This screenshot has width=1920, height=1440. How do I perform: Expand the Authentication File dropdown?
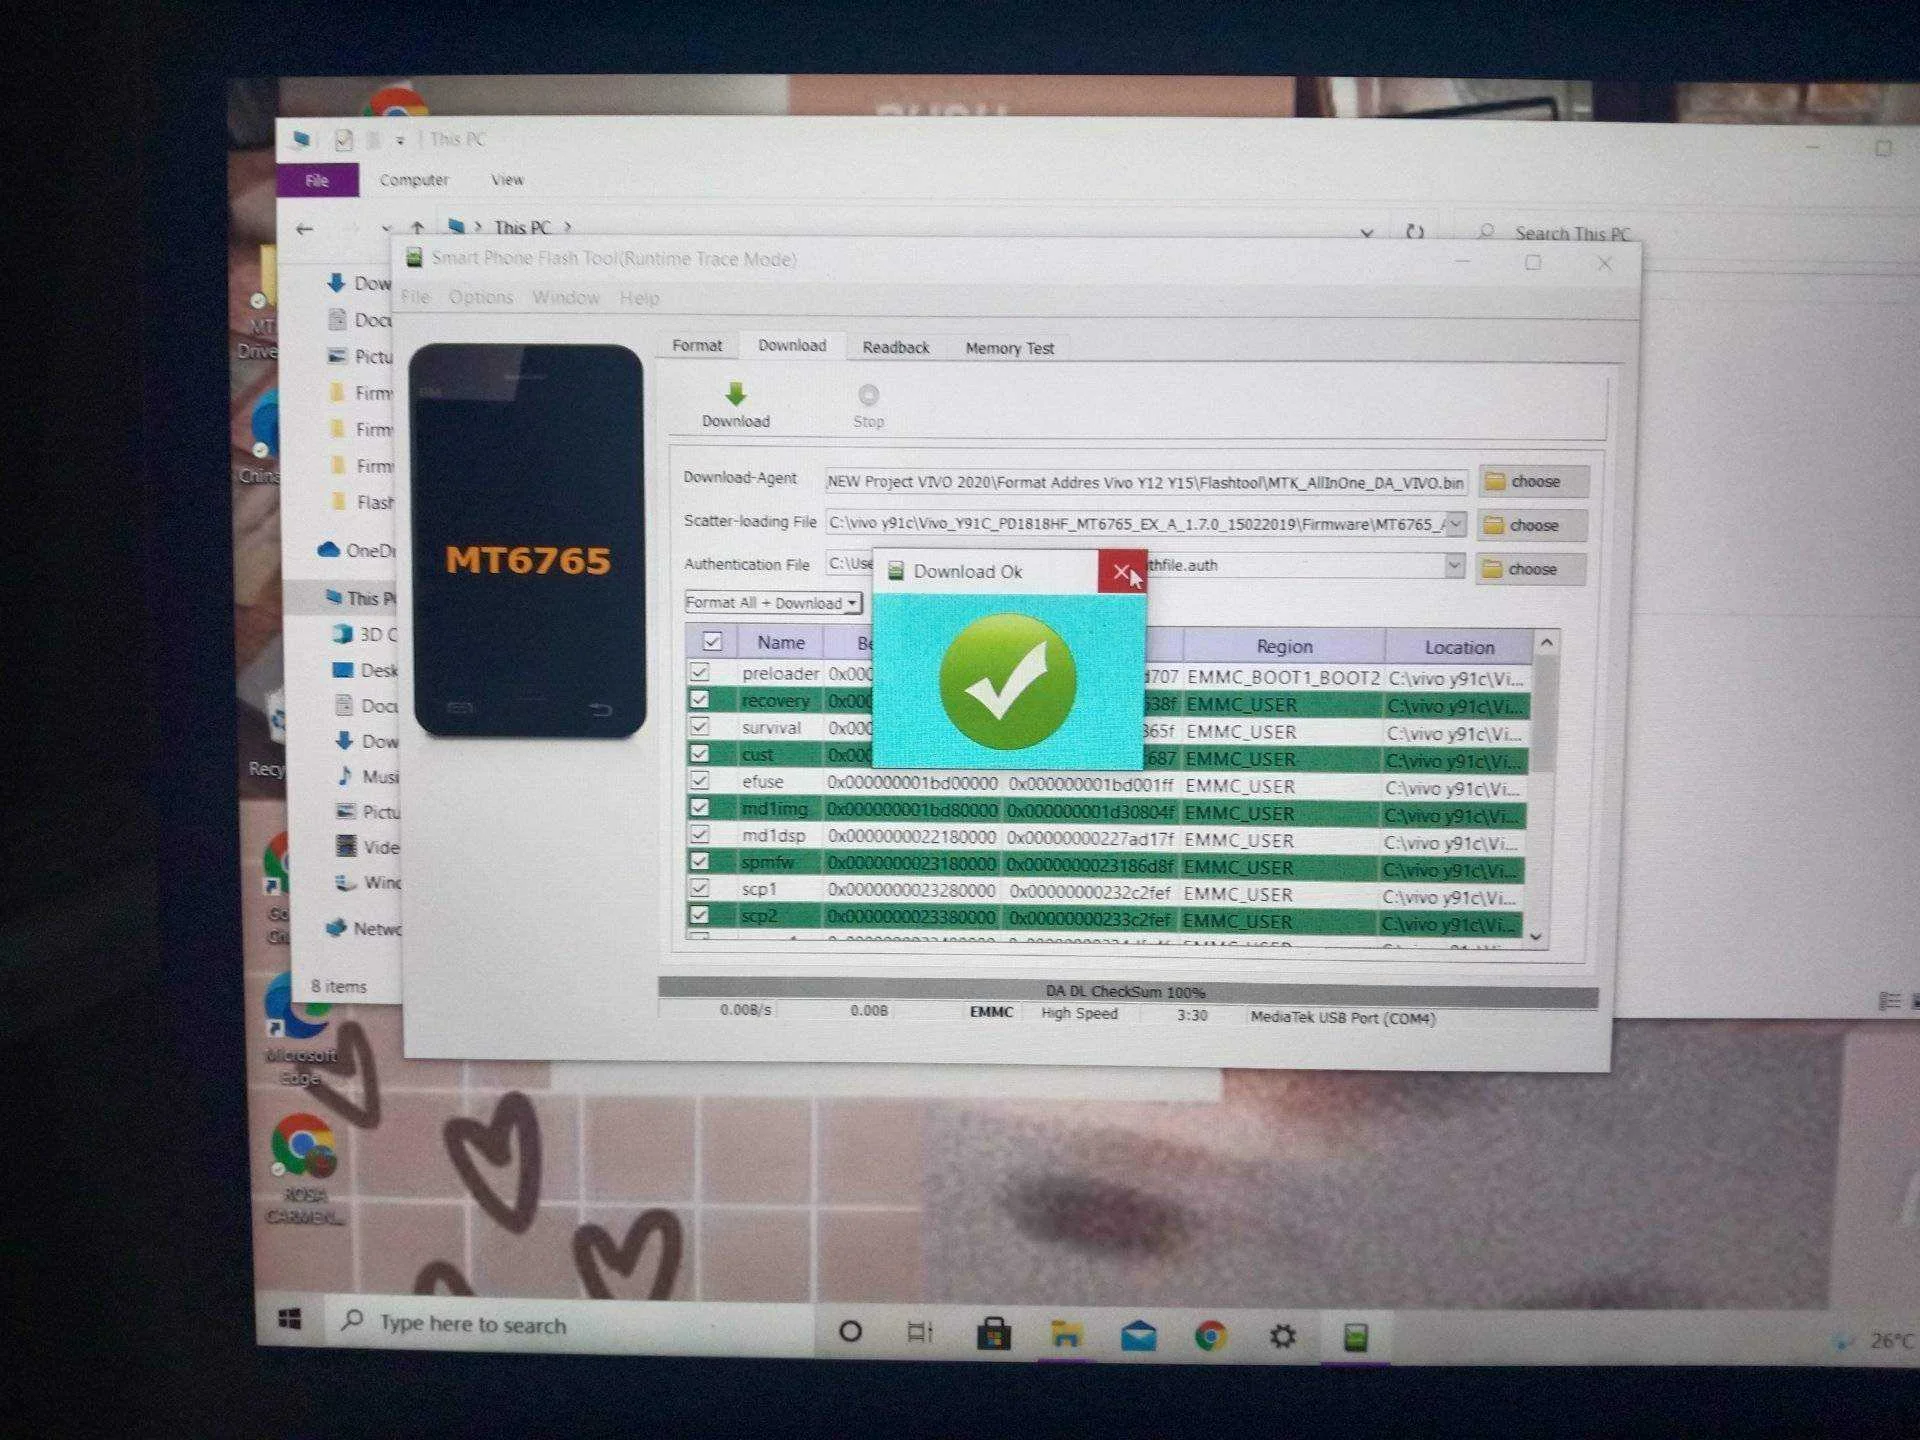(x=1454, y=566)
